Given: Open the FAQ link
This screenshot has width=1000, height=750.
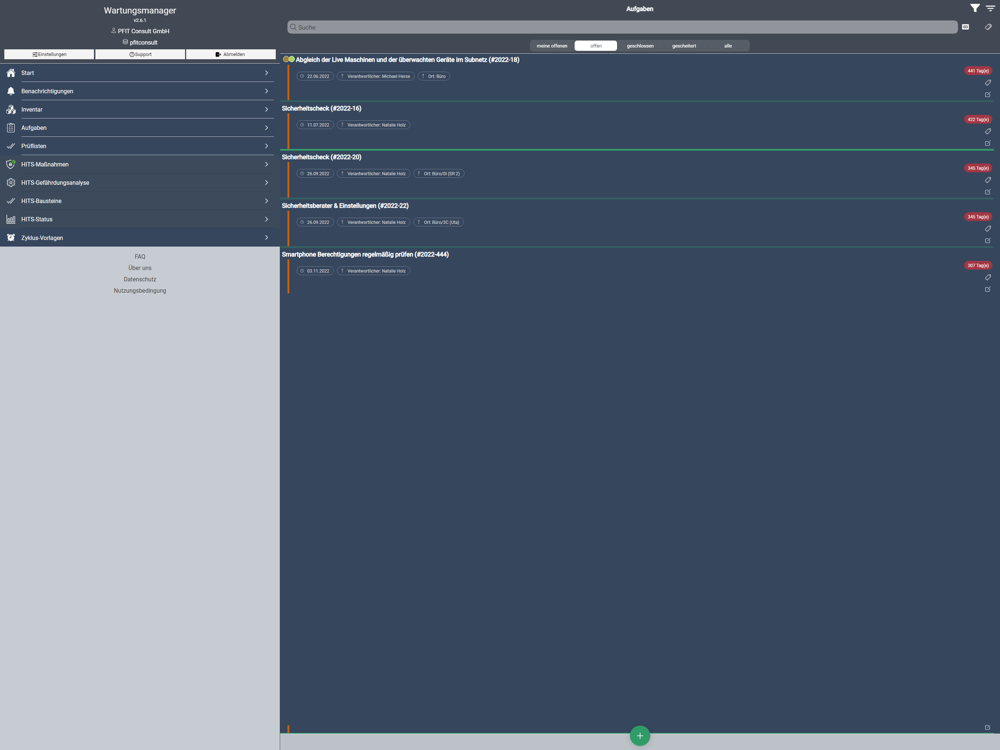Looking at the screenshot, I should [140, 256].
